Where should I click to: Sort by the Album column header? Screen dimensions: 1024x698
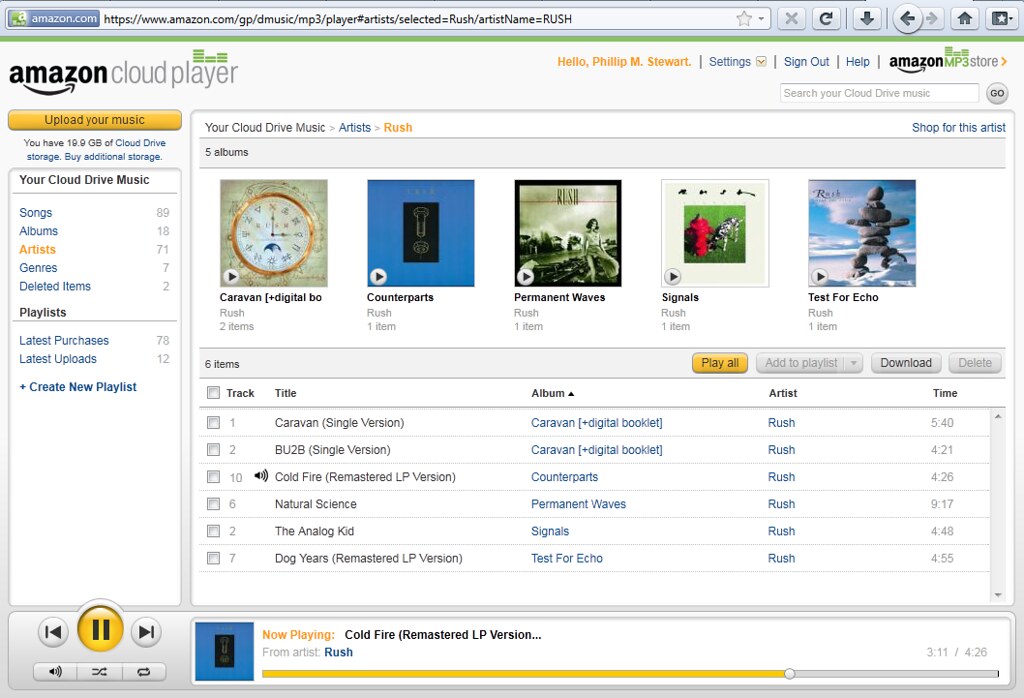552,393
